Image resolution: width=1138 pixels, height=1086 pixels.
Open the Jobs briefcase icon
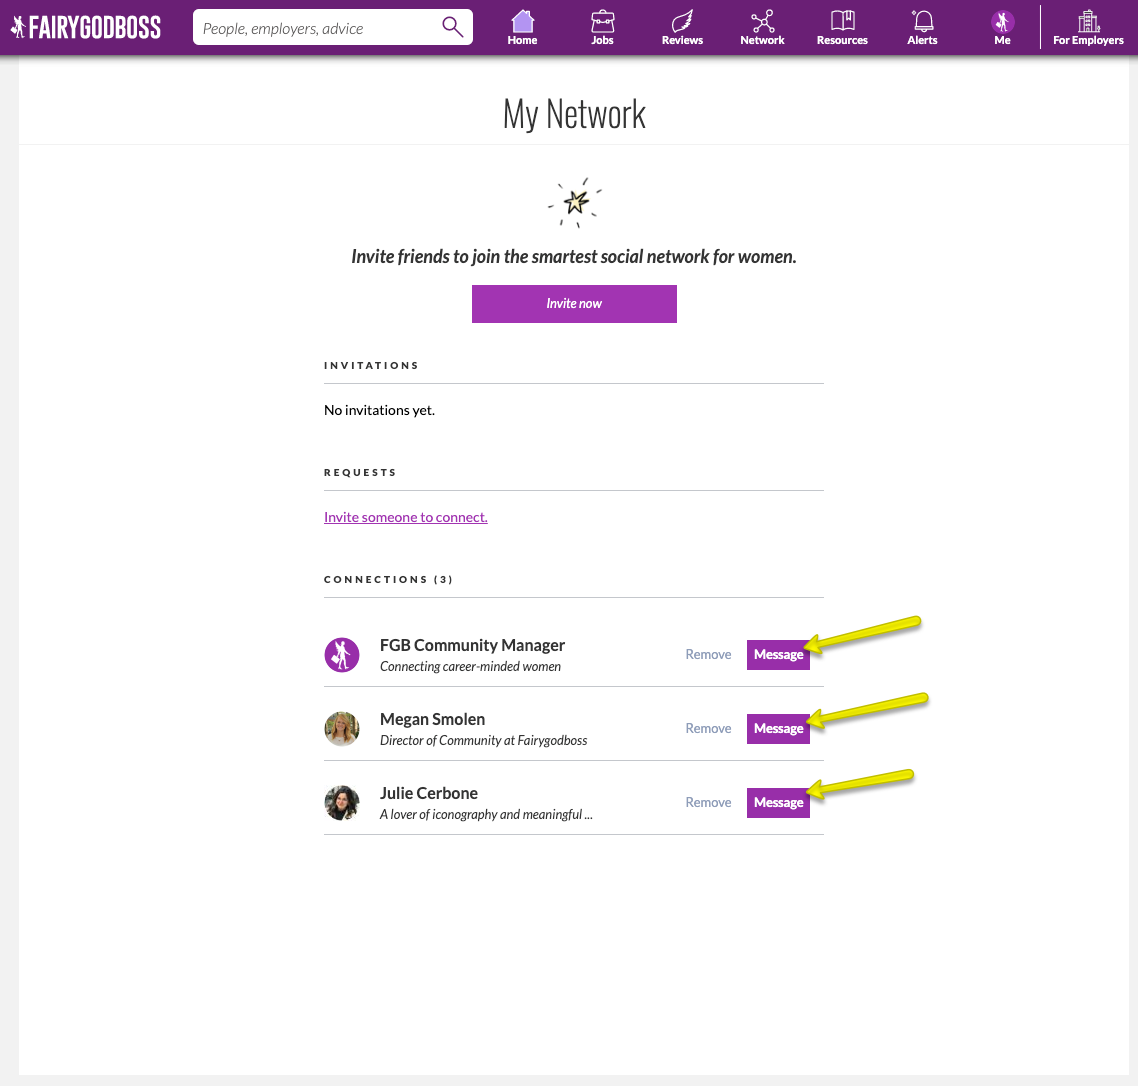(x=602, y=20)
